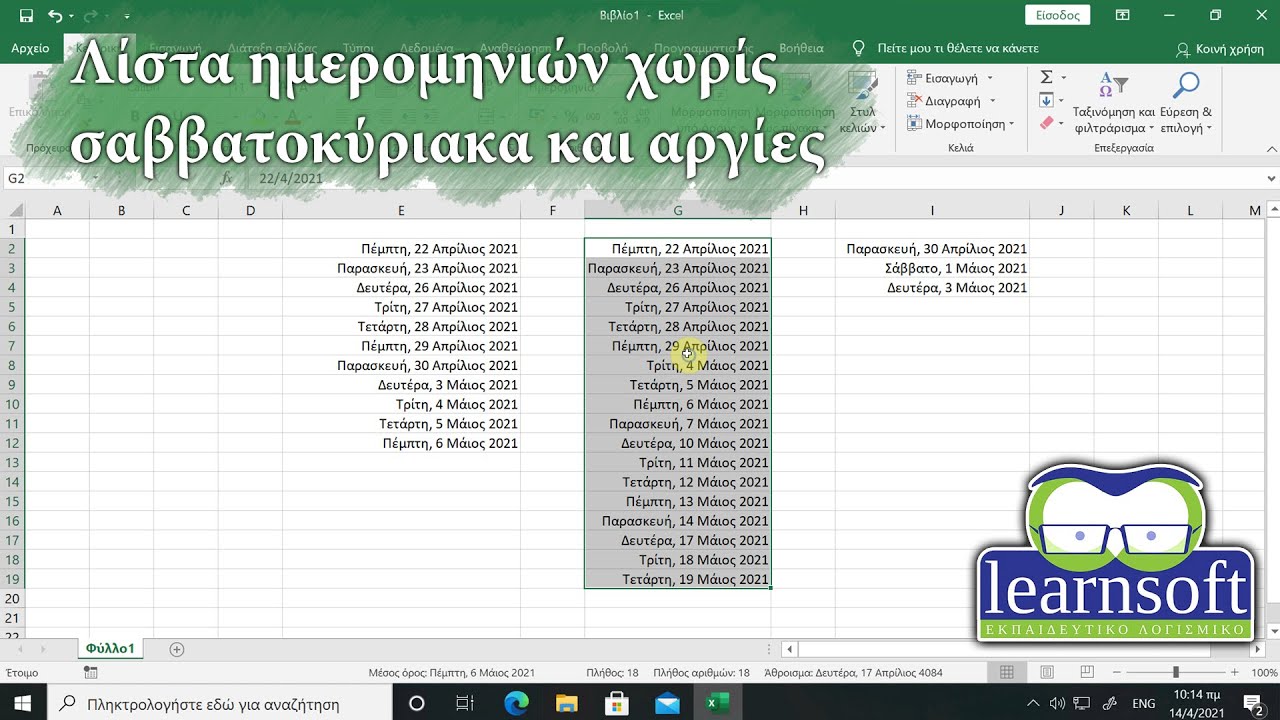Select cell Πέμπτη, 22 Απρίλιος 2021 in column E
The width and height of the screenshot is (1280, 720).
tap(401, 249)
